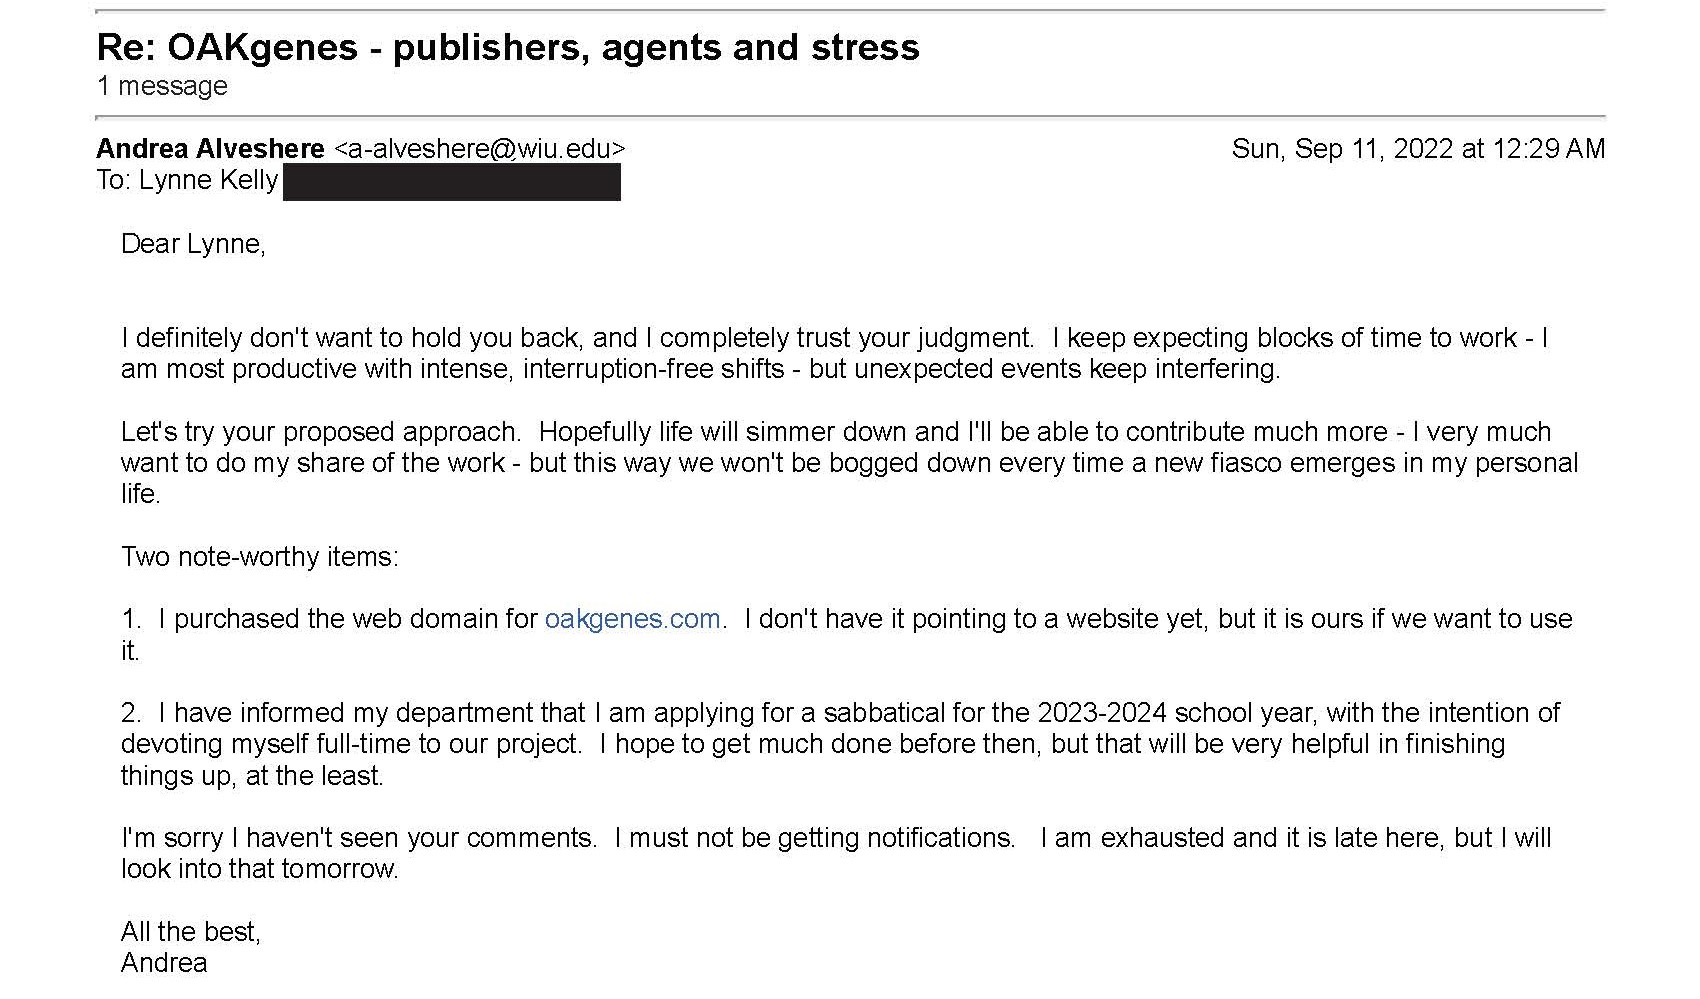Click the 'To: Lynne Kelly' recipient line
The image size is (1700, 999).
click(x=187, y=180)
